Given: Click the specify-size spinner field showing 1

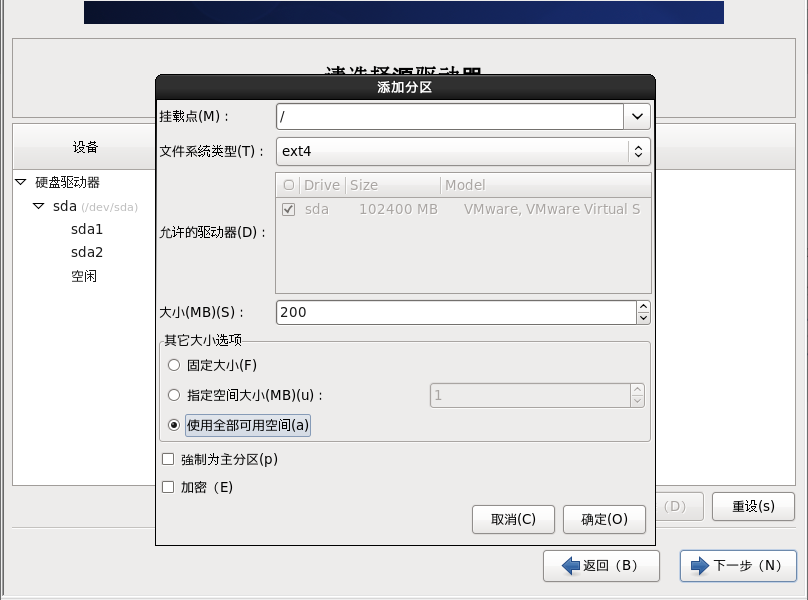Looking at the screenshot, I should (x=530, y=395).
